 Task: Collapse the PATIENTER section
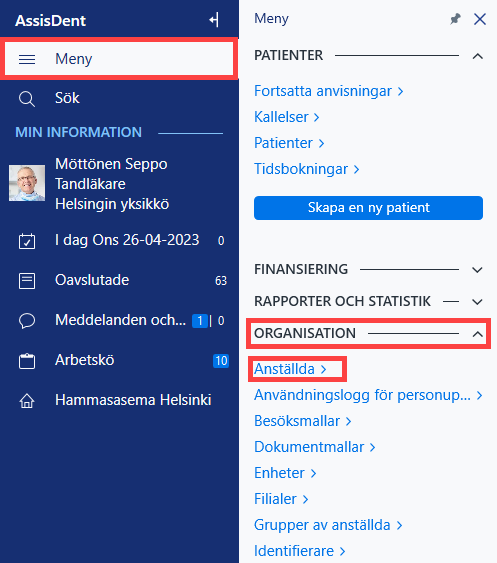point(477,56)
